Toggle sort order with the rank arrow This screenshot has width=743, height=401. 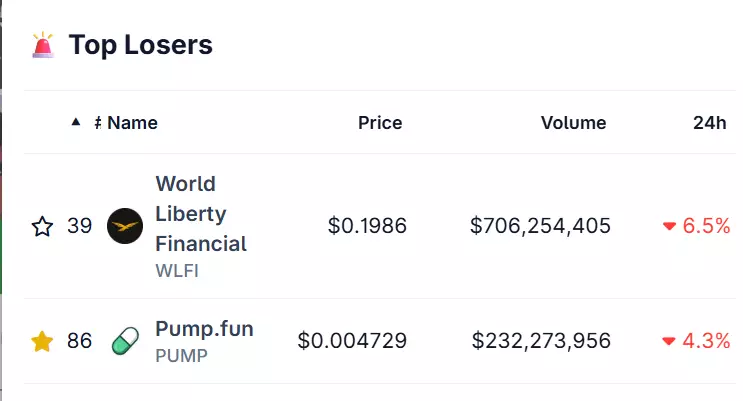click(76, 122)
